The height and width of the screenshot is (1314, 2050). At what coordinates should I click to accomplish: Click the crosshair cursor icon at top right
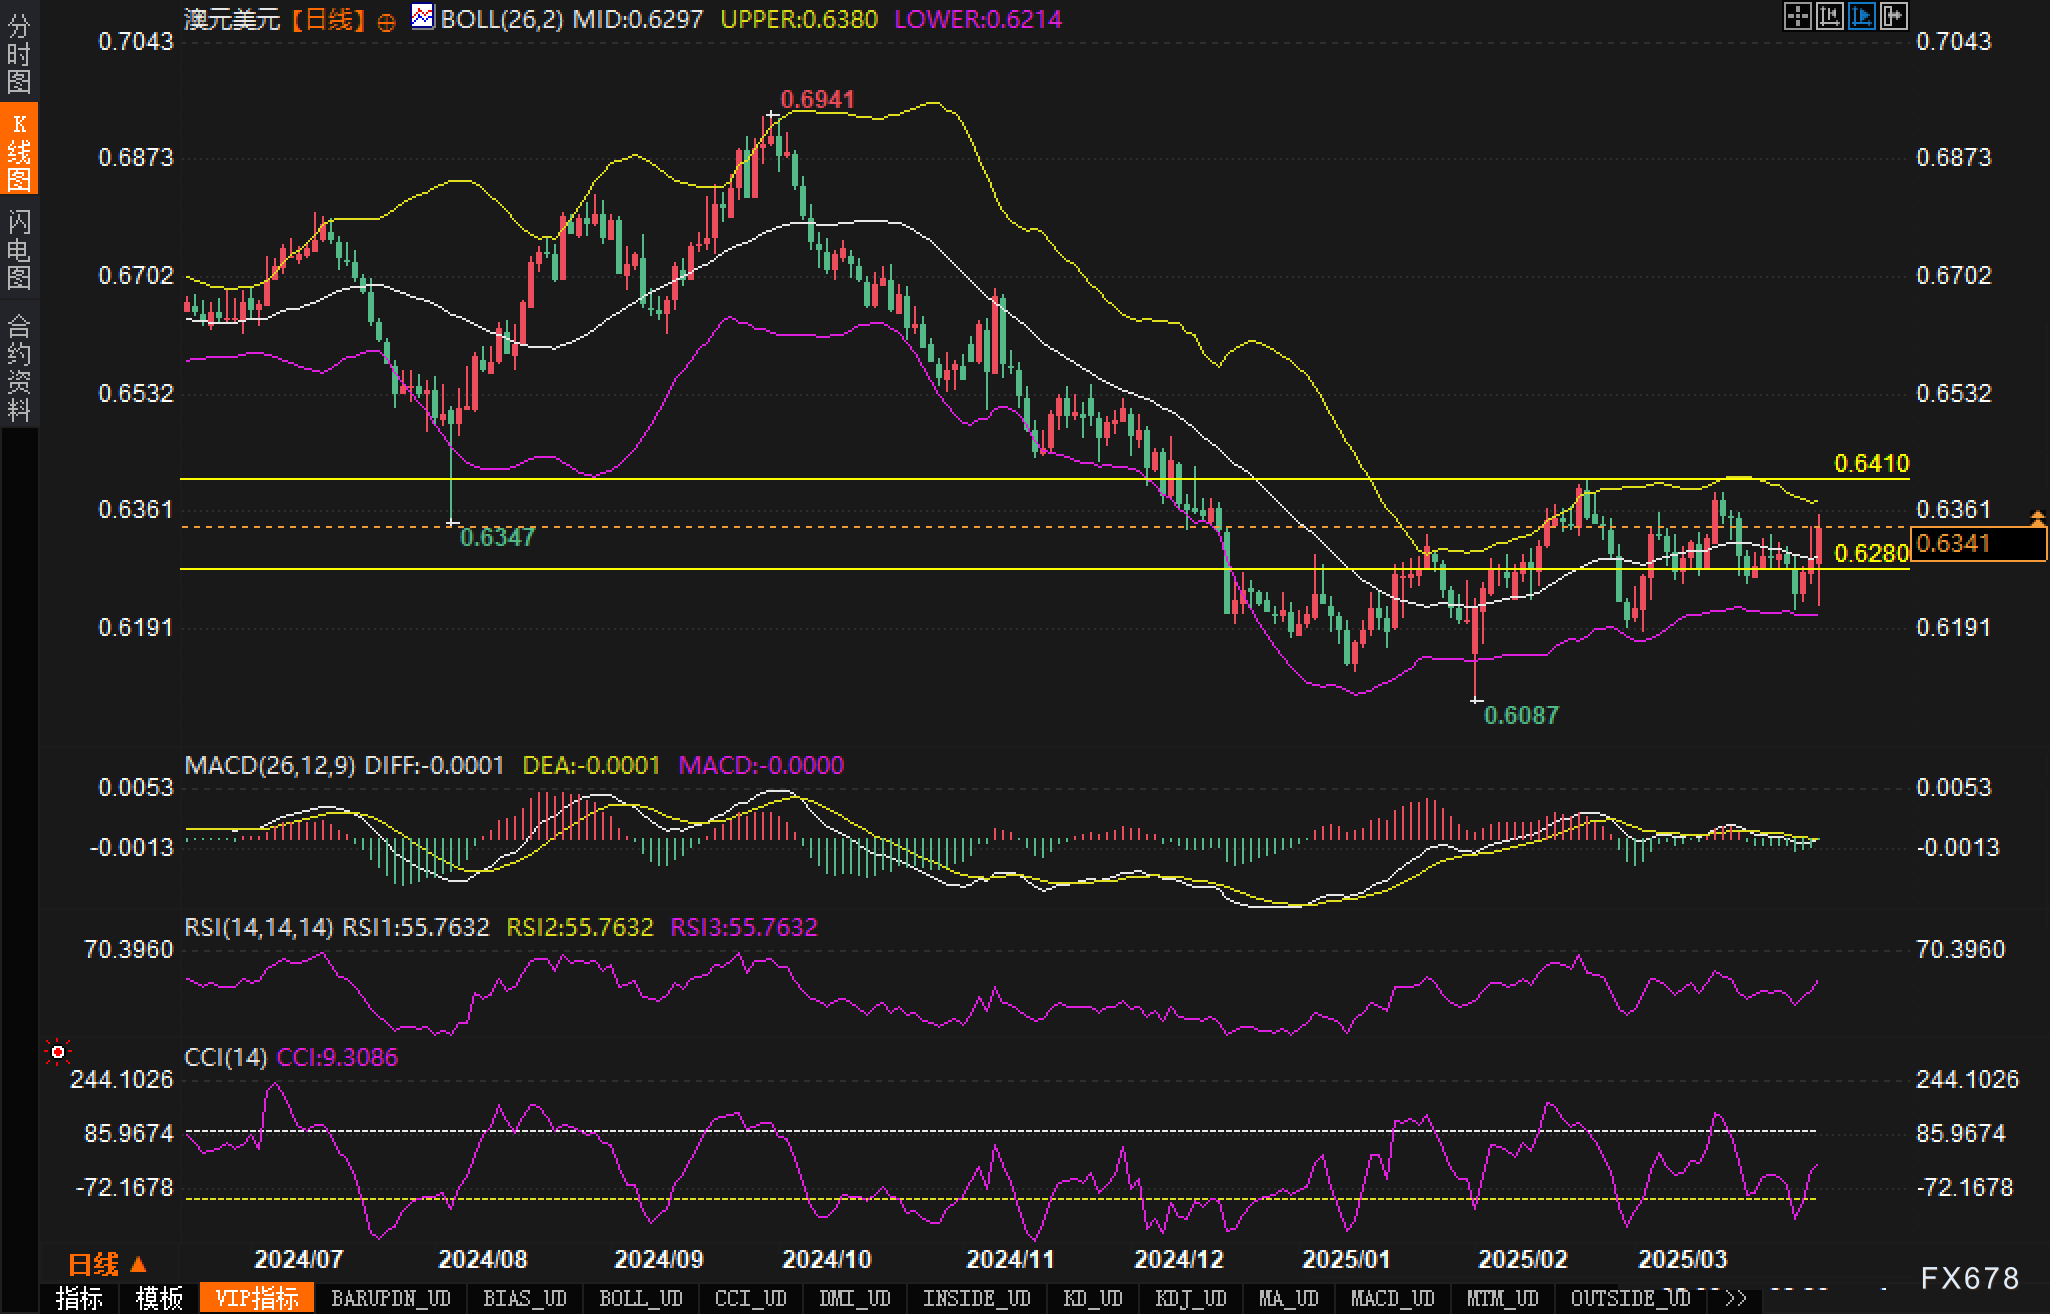click(x=1797, y=16)
